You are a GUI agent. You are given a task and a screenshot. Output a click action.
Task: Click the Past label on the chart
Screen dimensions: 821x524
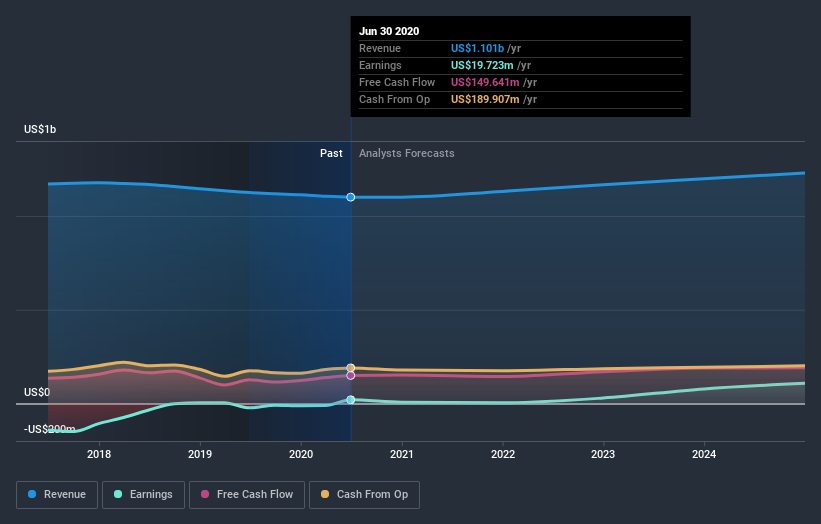[x=331, y=153]
